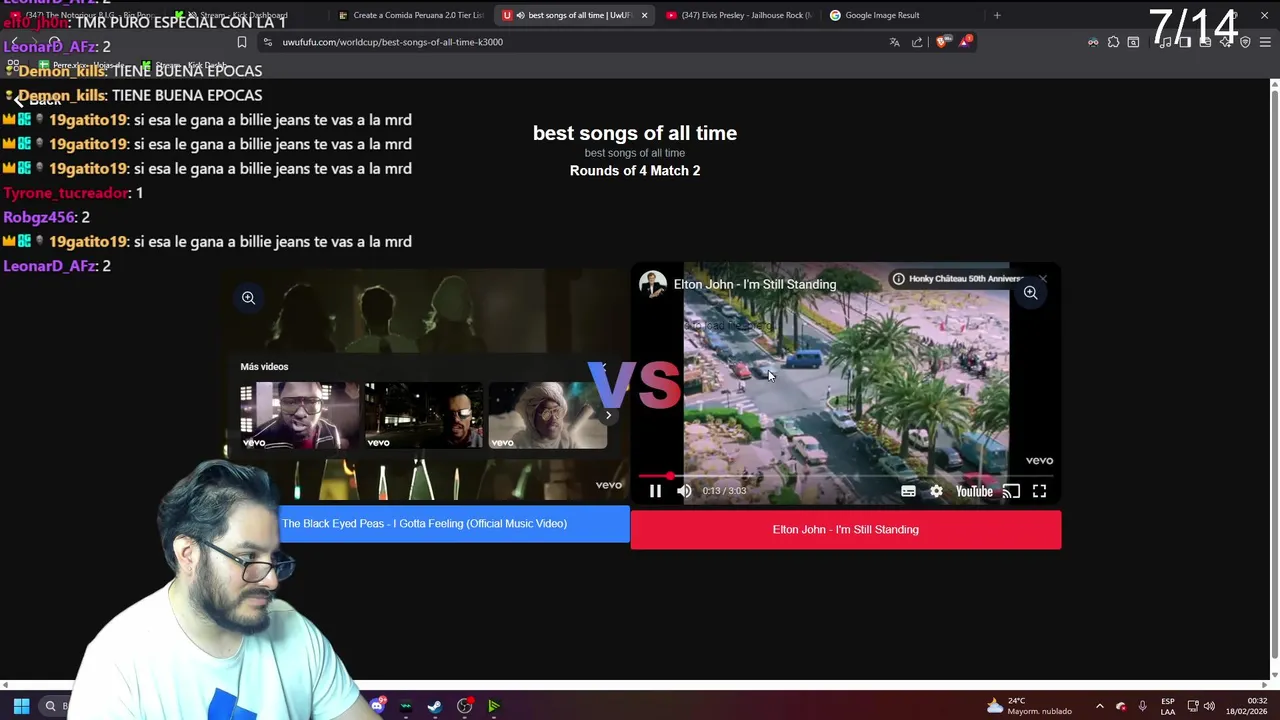Bookmark this page with the bookmark icon
The width and height of the screenshot is (1280, 720).
pyautogui.click(x=242, y=42)
